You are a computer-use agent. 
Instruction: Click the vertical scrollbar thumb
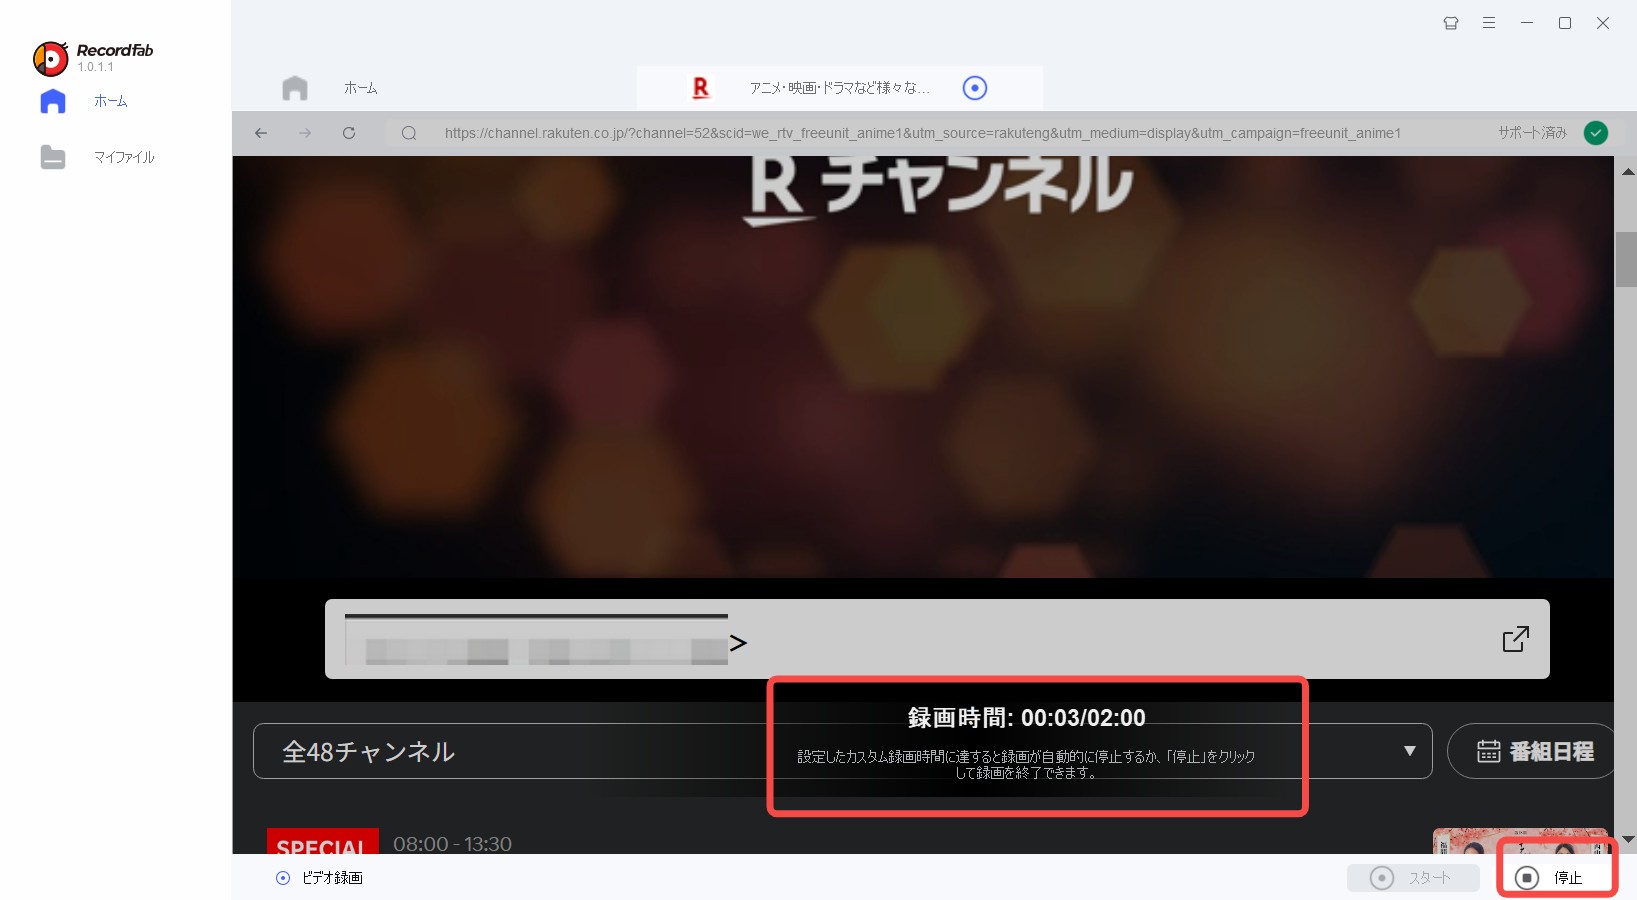(x=1627, y=259)
